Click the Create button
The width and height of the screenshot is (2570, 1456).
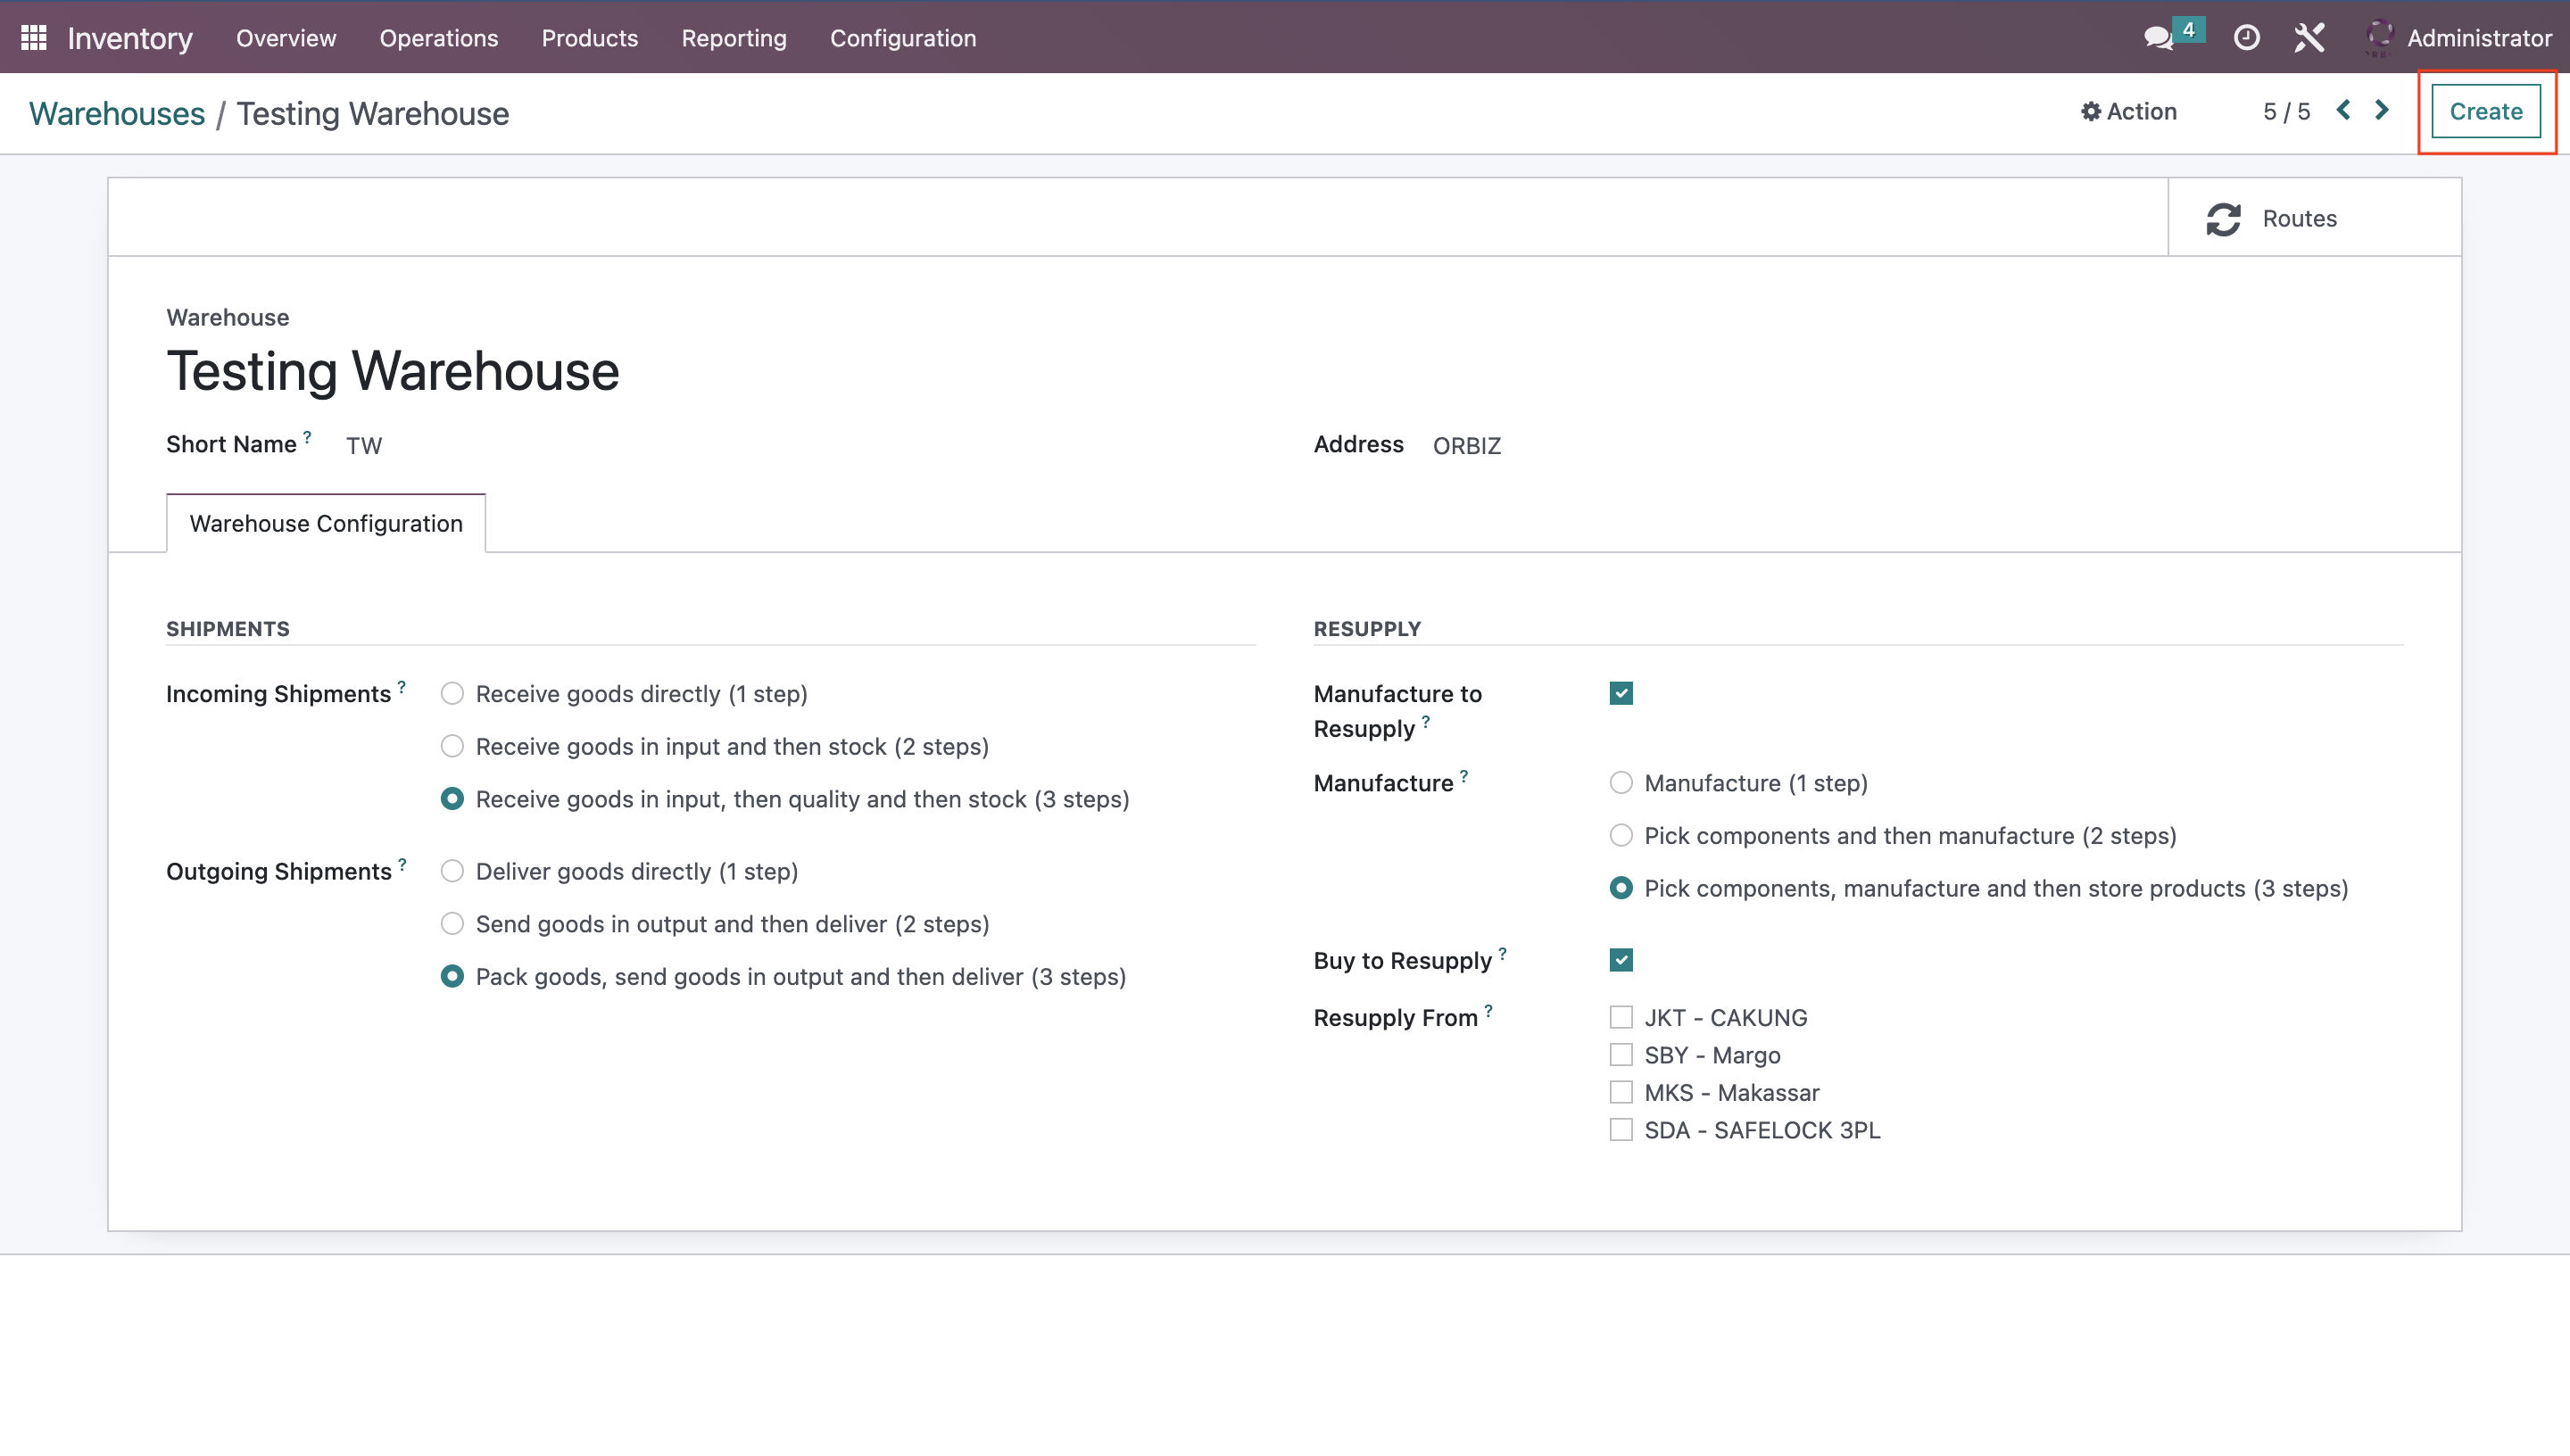click(x=2485, y=112)
